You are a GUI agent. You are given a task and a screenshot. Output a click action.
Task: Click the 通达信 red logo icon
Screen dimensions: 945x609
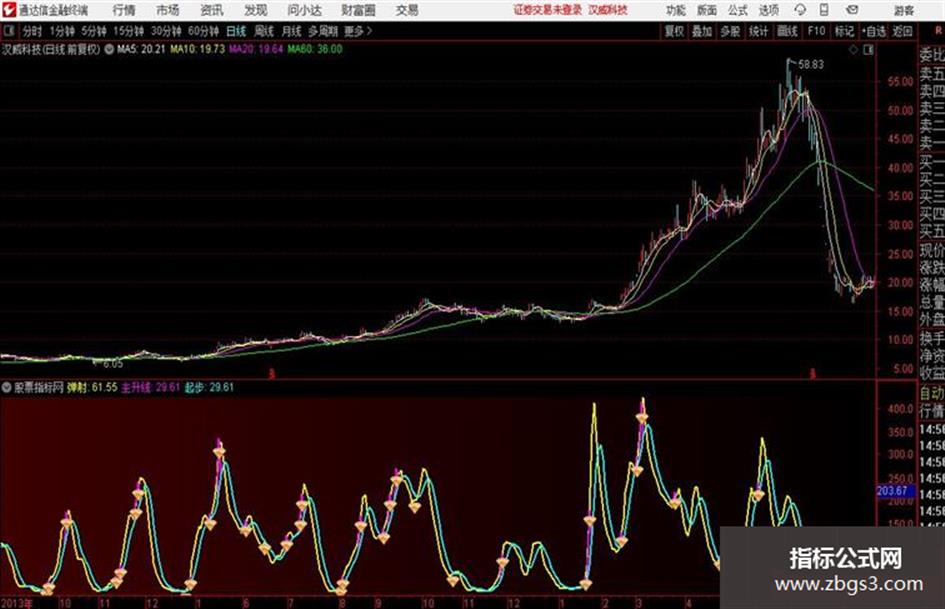click(x=8, y=10)
